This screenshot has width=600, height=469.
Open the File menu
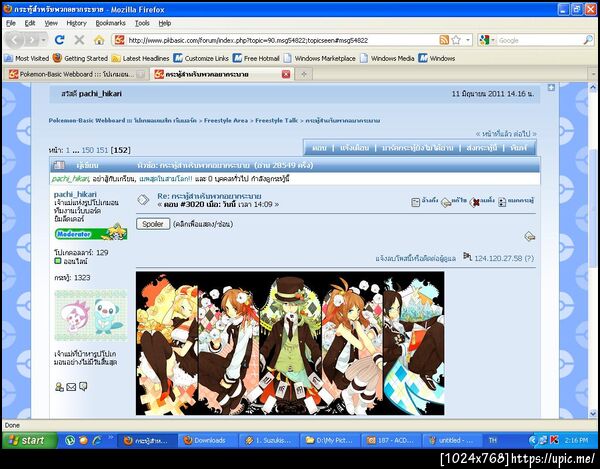11,23
